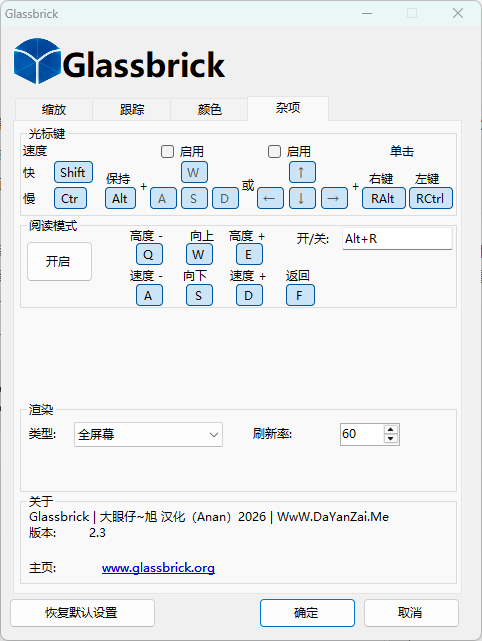Open the render type 全屏幕 dropdown
The height and width of the screenshot is (641, 482).
(148, 434)
